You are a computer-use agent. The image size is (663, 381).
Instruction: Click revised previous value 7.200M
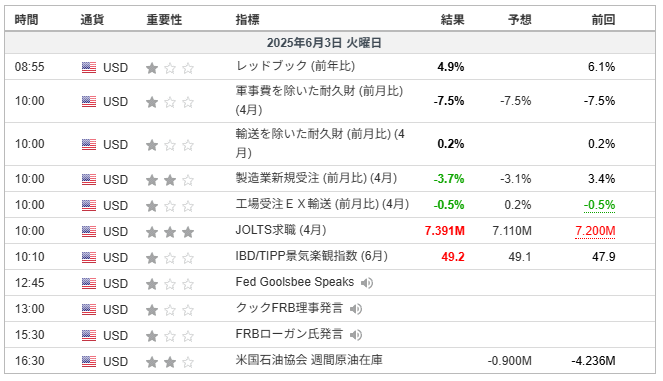[x=595, y=231]
